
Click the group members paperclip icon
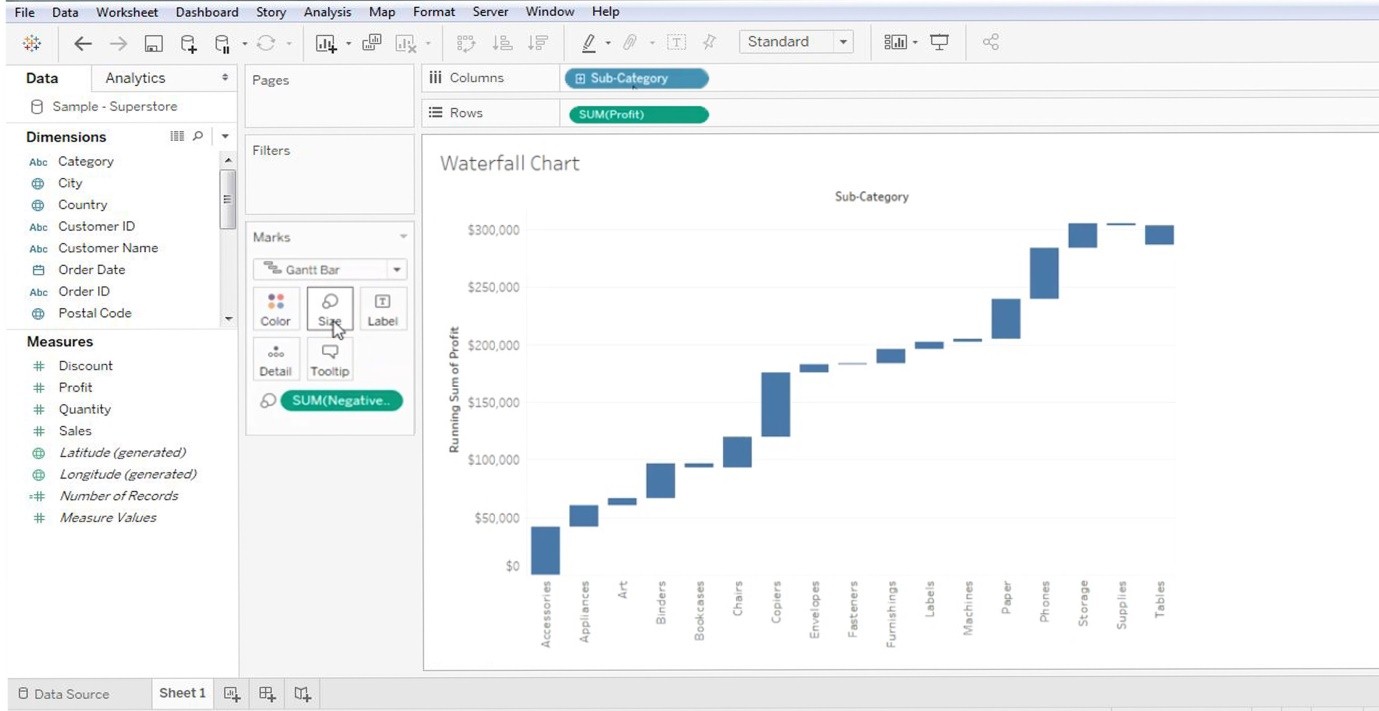pos(630,43)
